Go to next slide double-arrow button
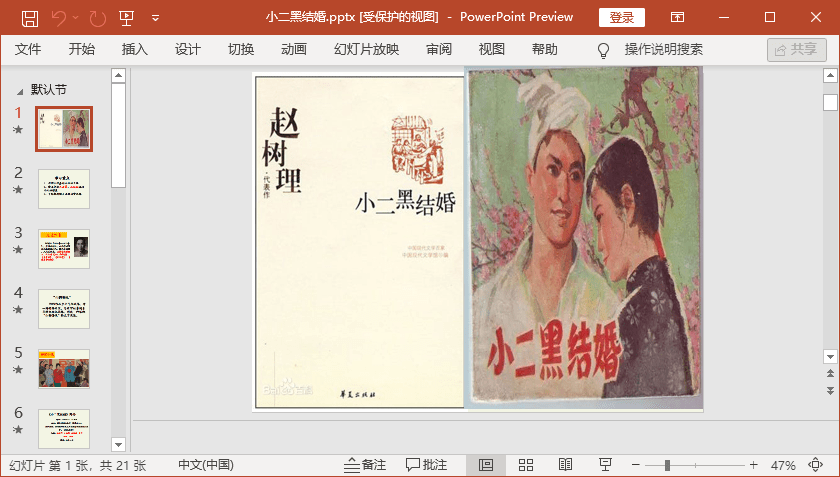 [830, 391]
